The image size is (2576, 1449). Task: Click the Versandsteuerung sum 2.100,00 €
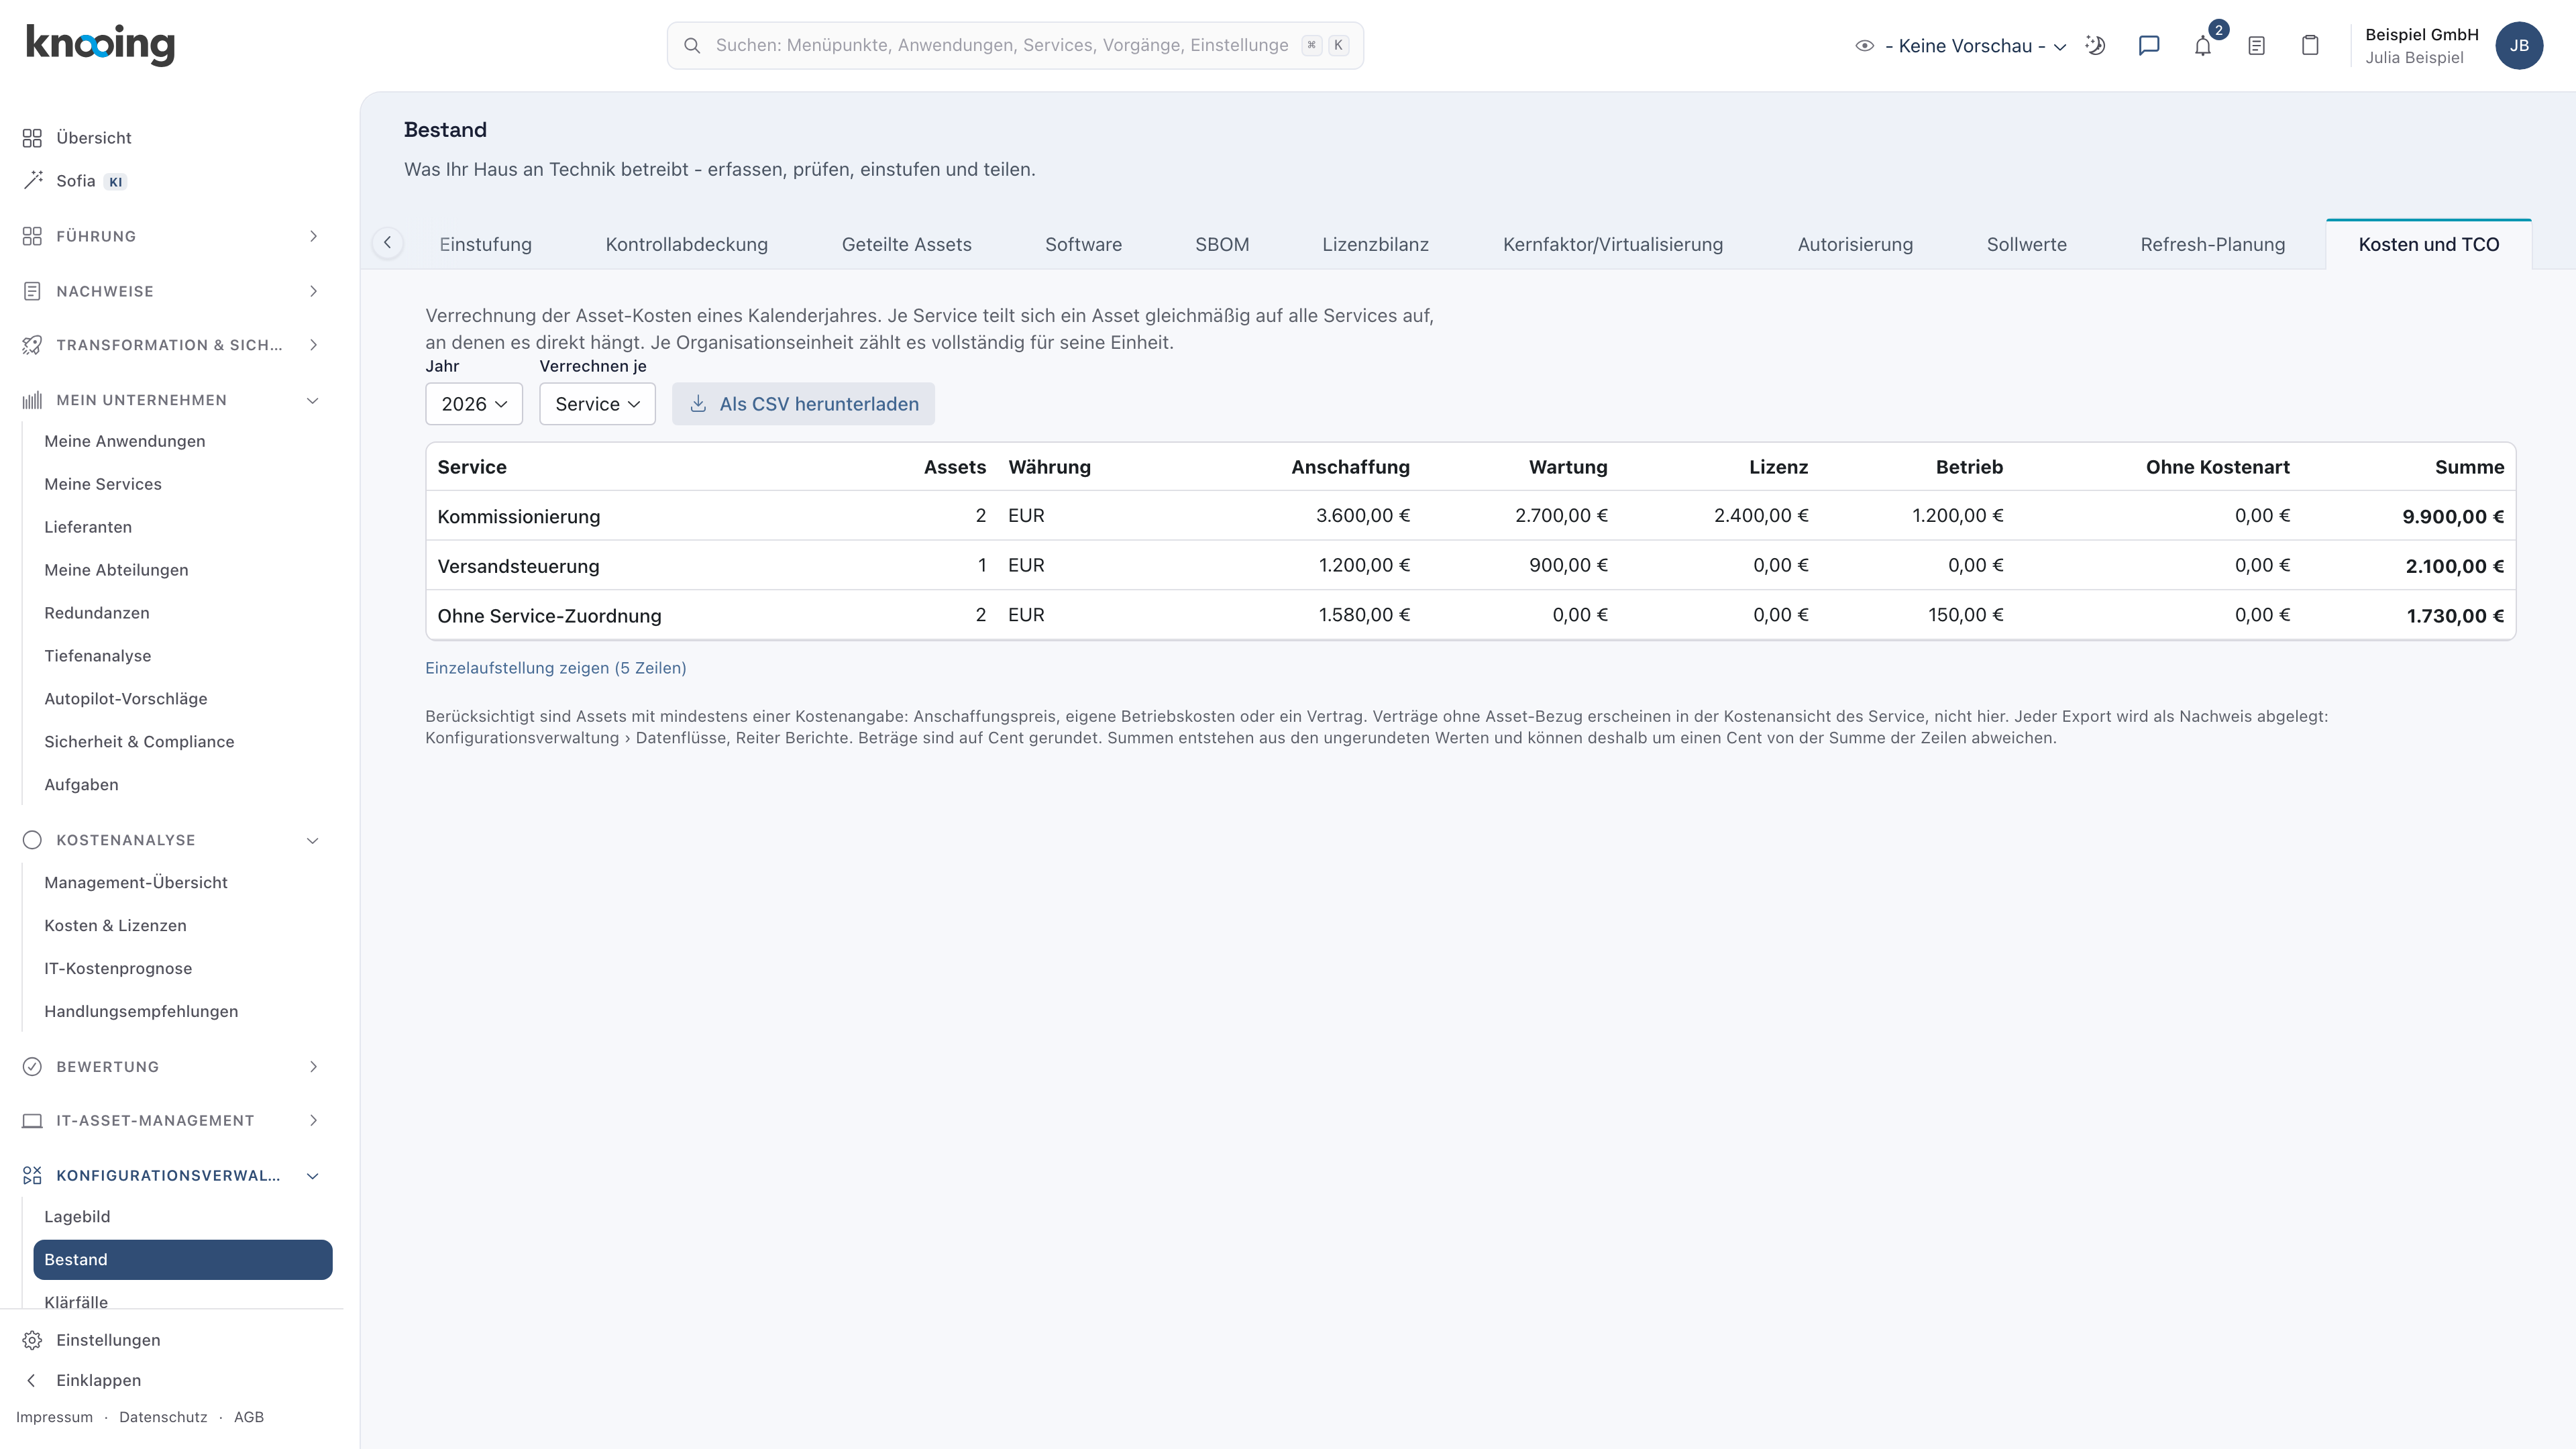[2454, 566]
